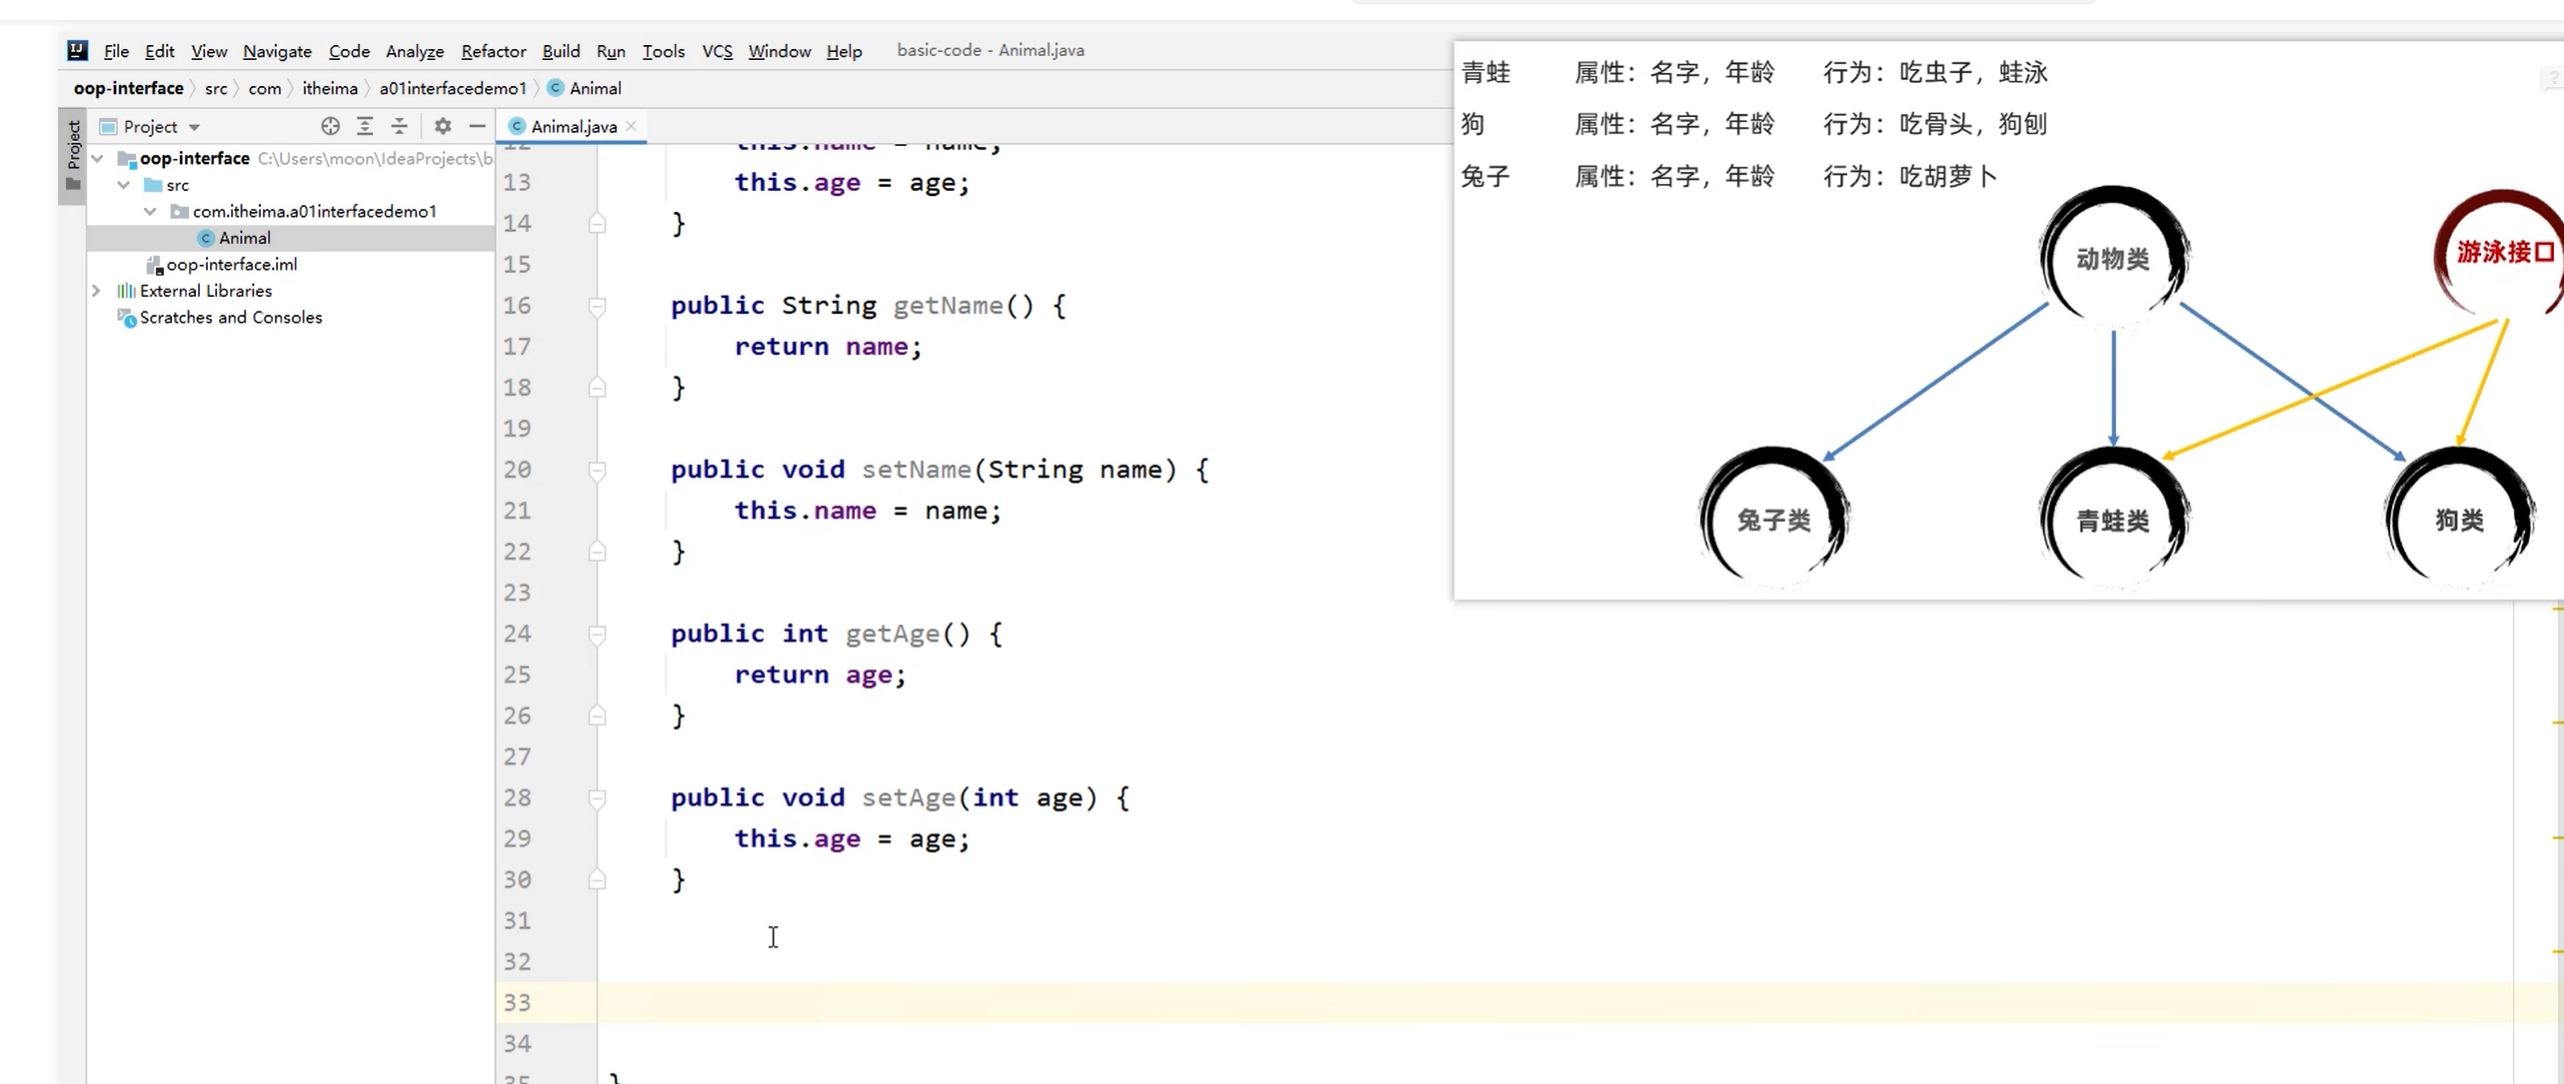Open the Project view mode dropdown
The height and width of the screenshot is (1084, 2564).
coord(195,126)
